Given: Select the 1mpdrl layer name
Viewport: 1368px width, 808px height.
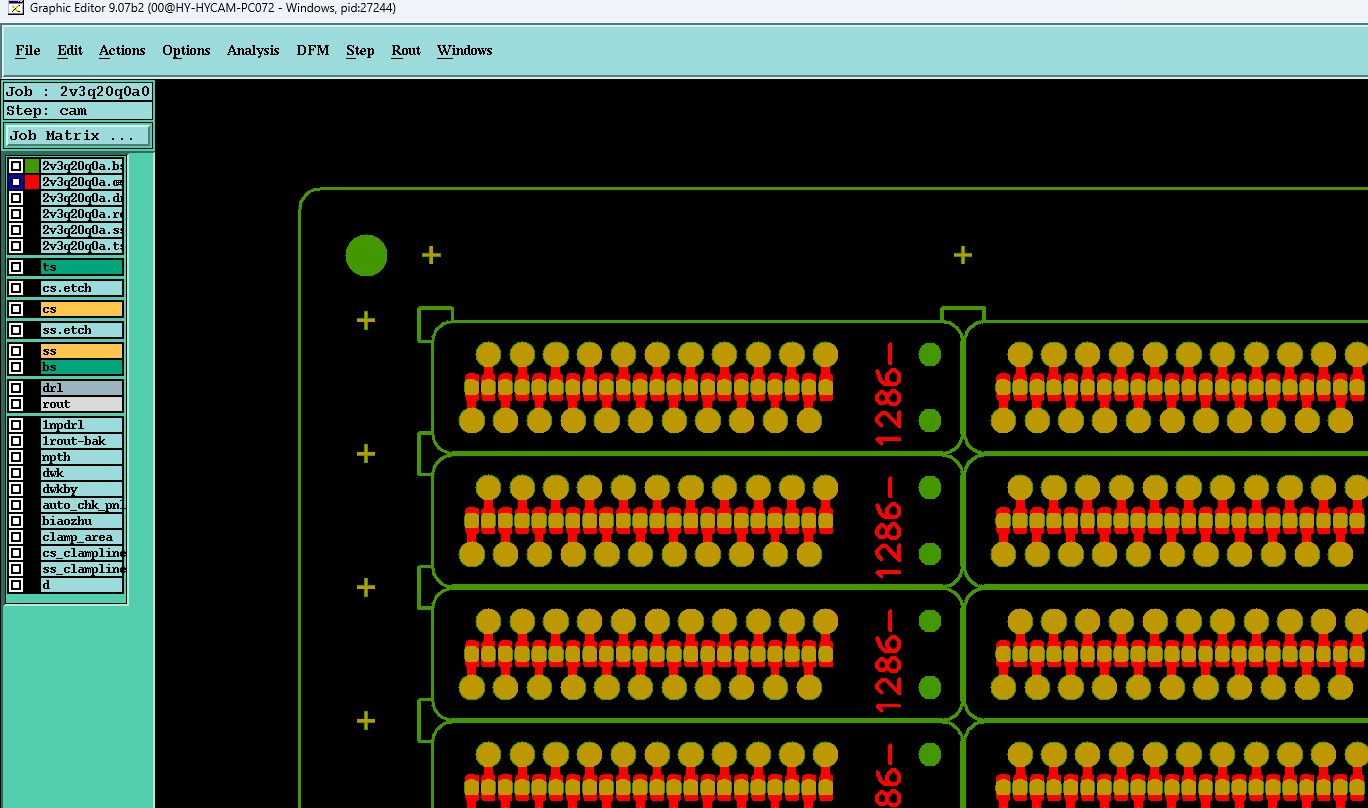Looking at the screenshot, I should 82,425.
